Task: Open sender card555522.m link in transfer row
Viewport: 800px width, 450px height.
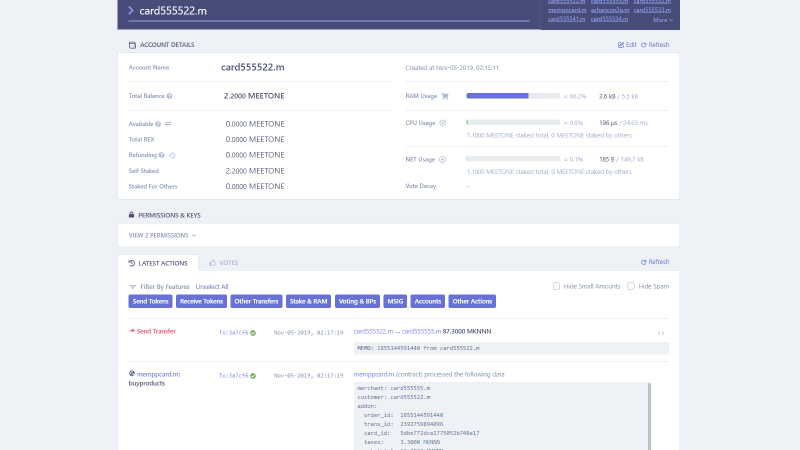Action: point(373,332)
